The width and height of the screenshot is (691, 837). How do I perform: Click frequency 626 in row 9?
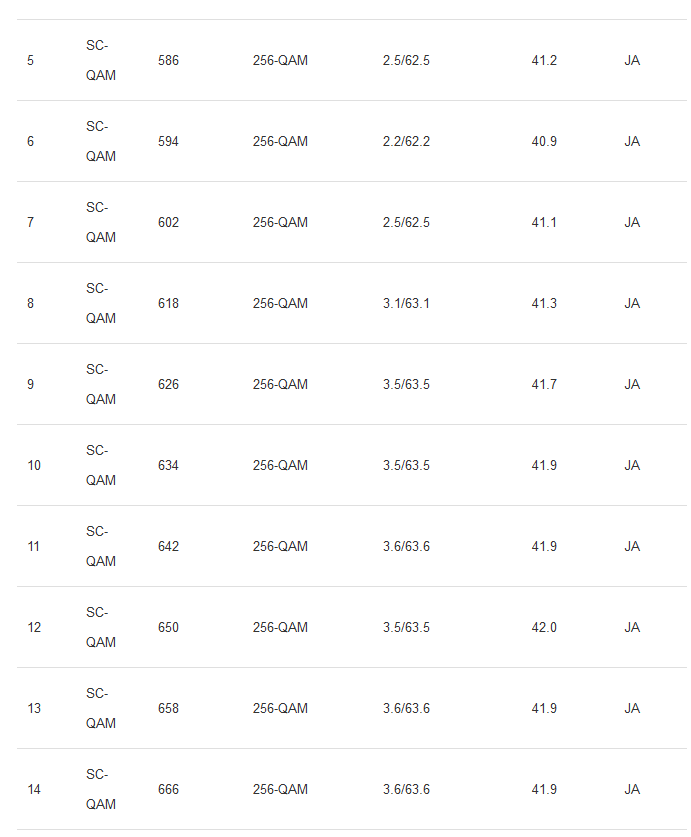pyautogui.click(x=168, y=384)
